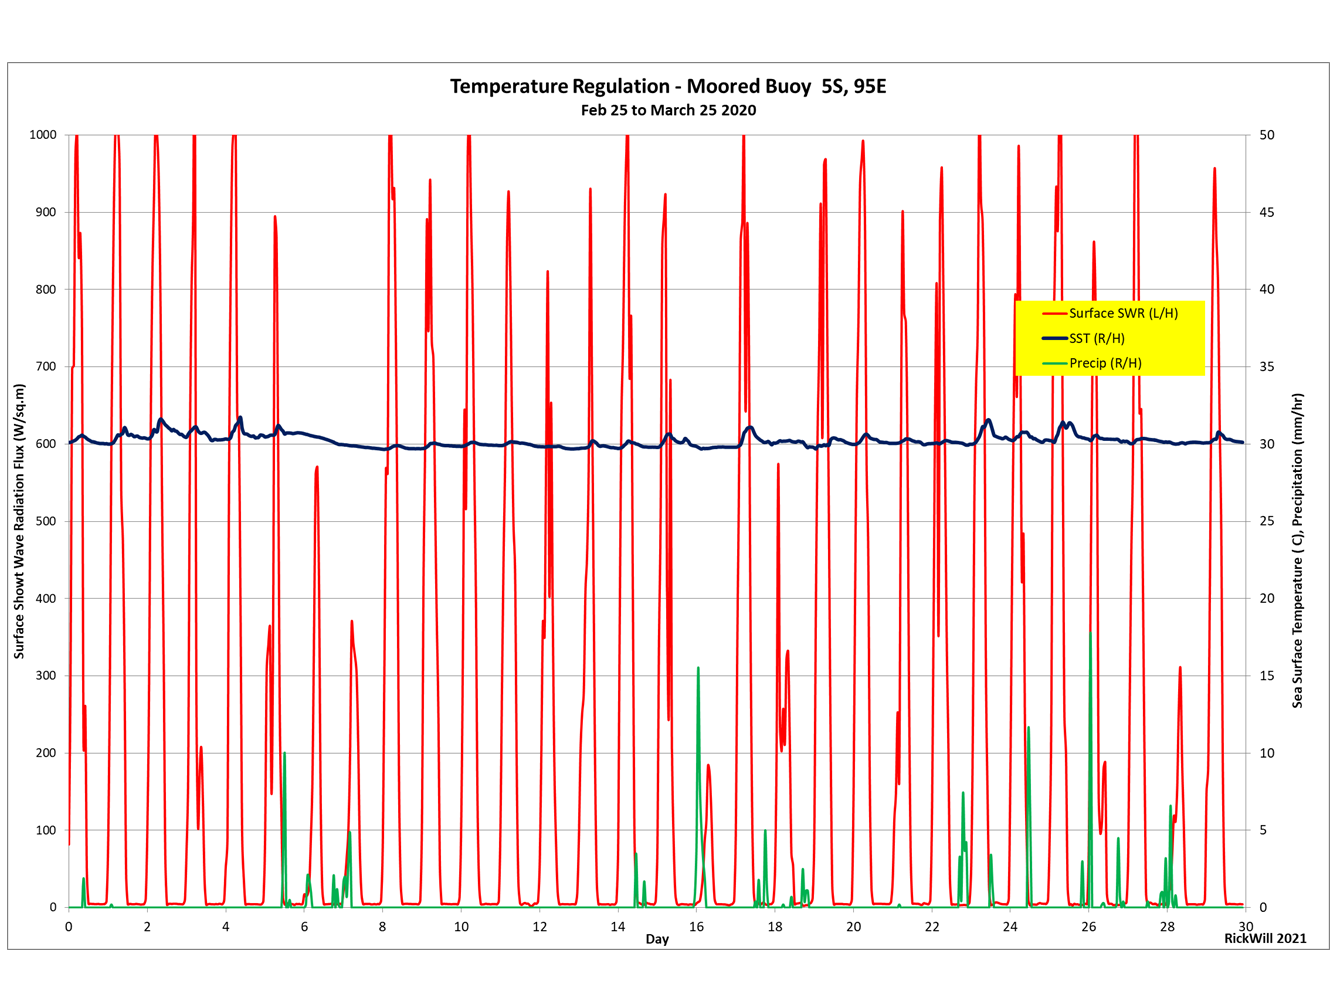Click the left axis tick labeled 600

[x=46, y=444]
